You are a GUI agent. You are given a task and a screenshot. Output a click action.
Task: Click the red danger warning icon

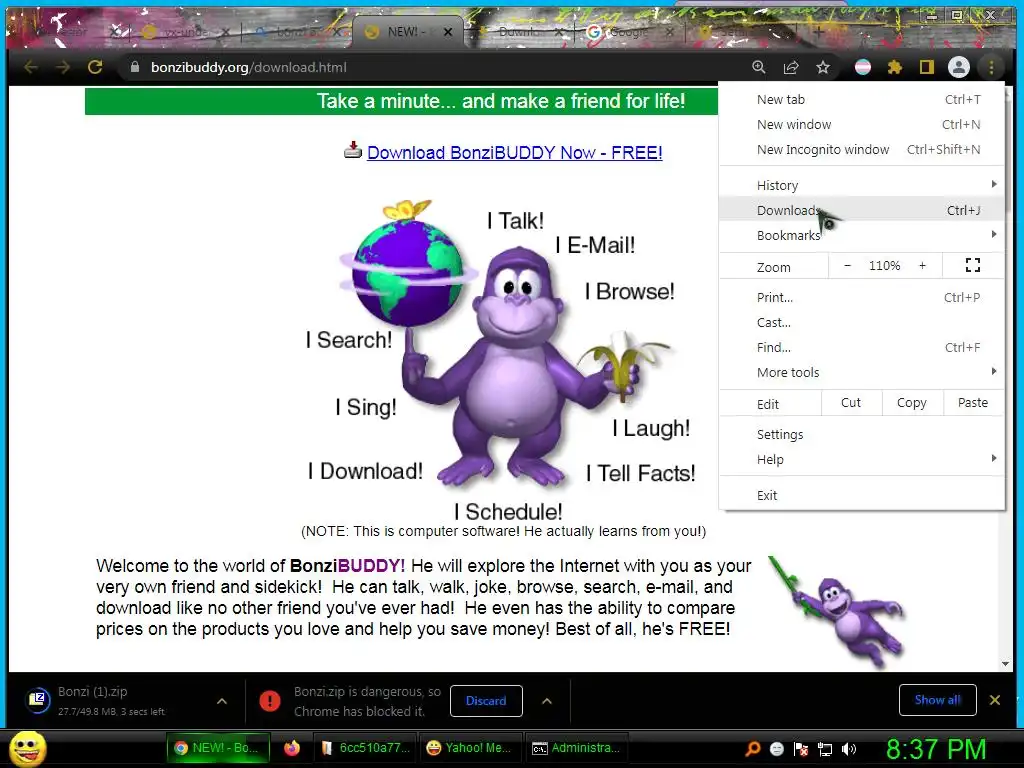[x=270, y=701]
